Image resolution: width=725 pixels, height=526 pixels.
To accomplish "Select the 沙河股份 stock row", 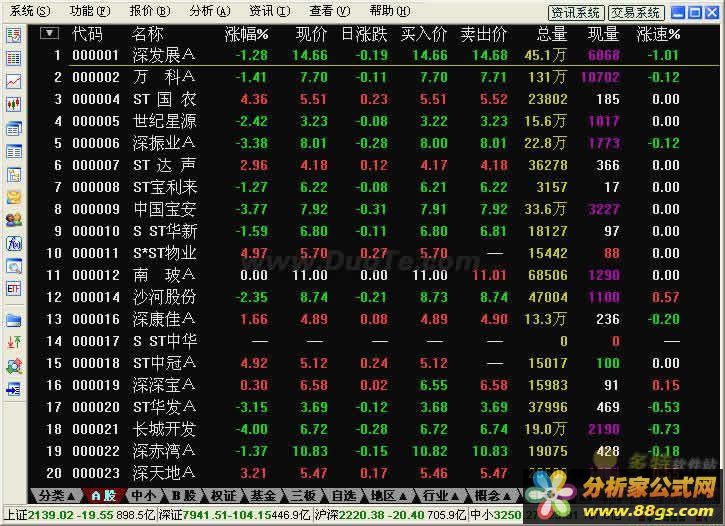I will click(375, 297).
